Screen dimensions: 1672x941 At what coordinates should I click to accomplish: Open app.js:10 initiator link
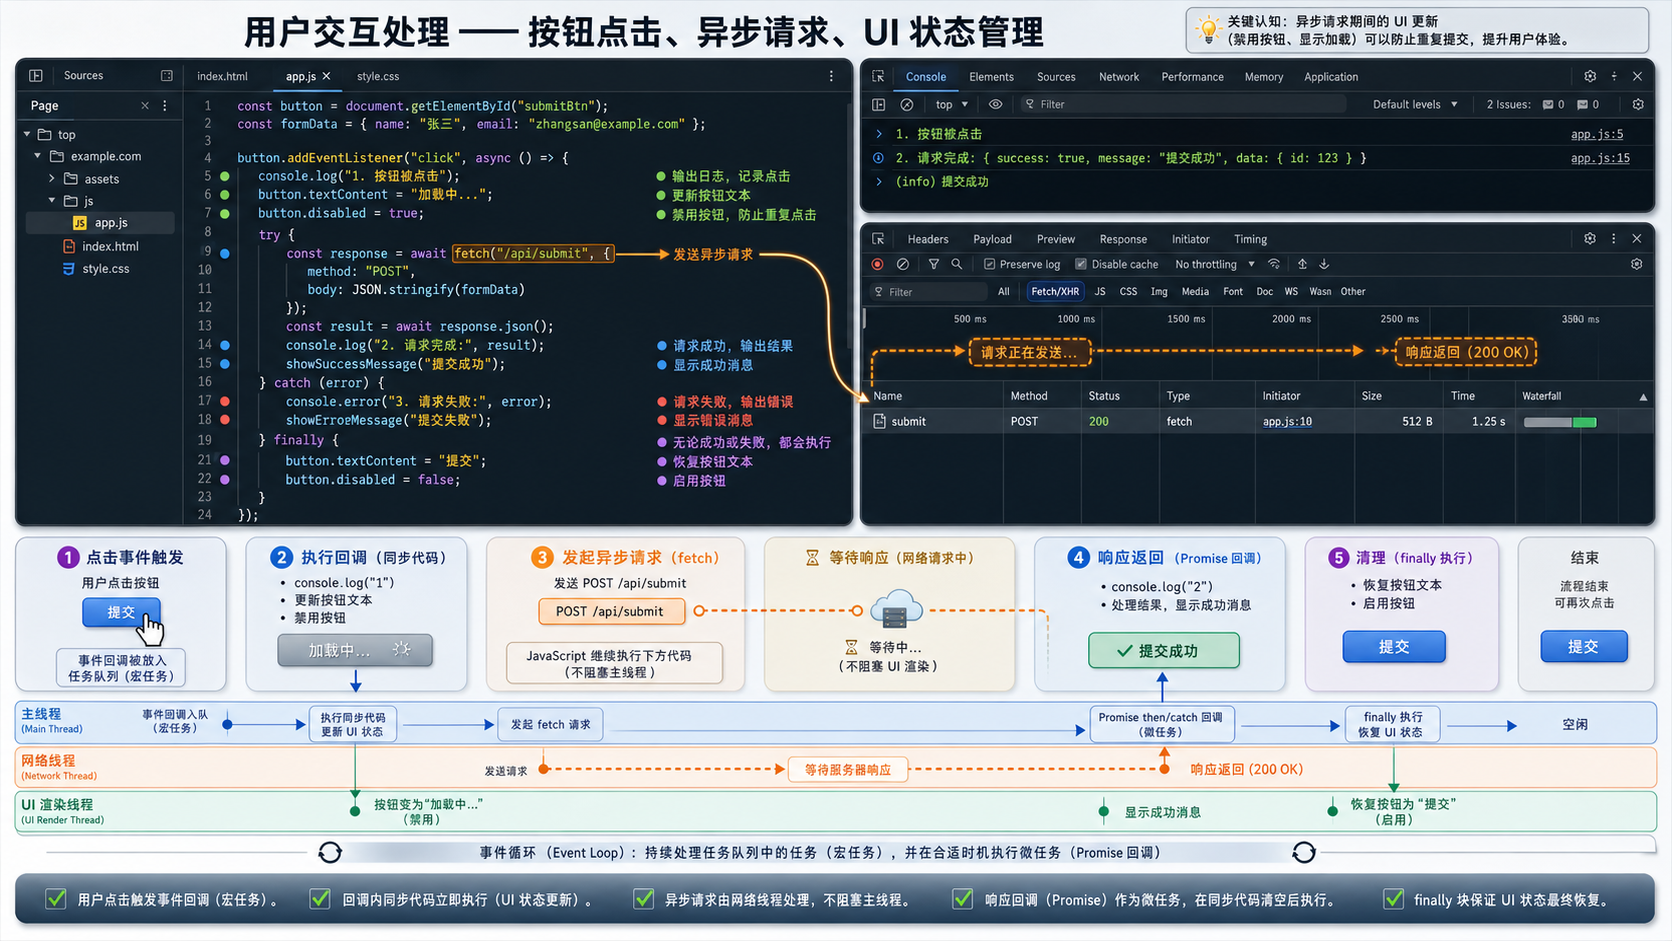point(1287,421)
